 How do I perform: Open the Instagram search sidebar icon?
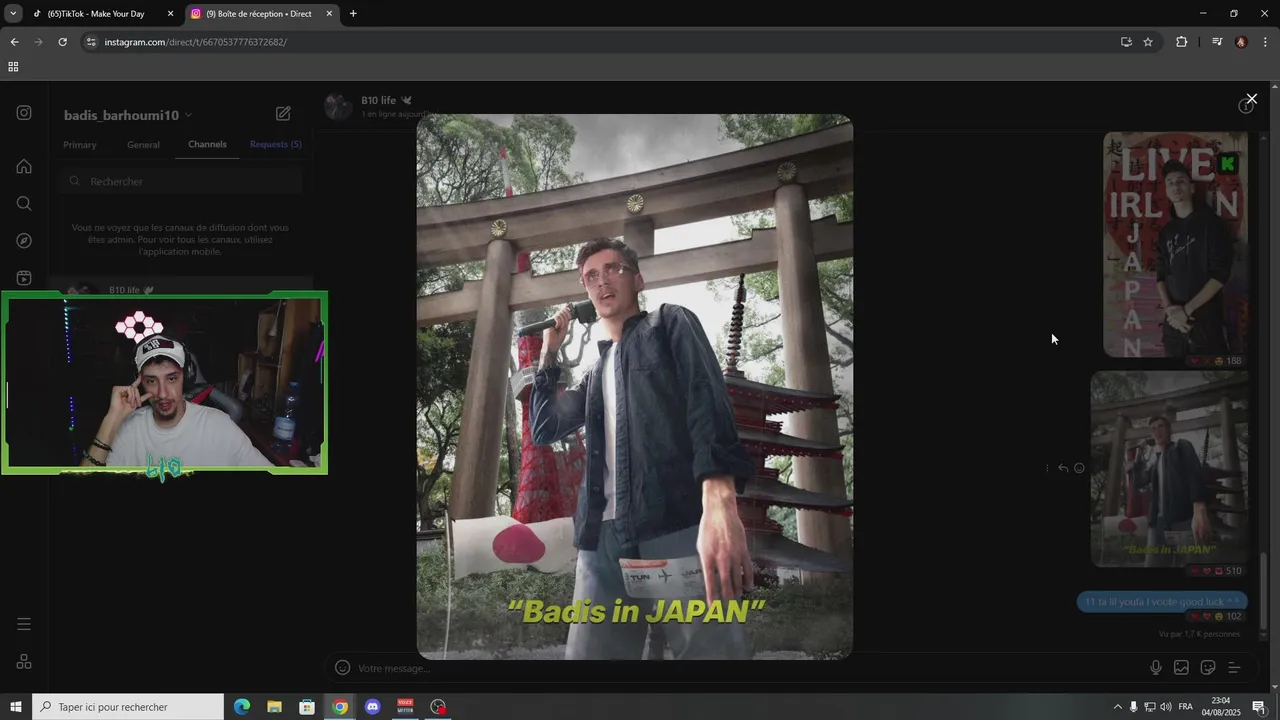24,203
